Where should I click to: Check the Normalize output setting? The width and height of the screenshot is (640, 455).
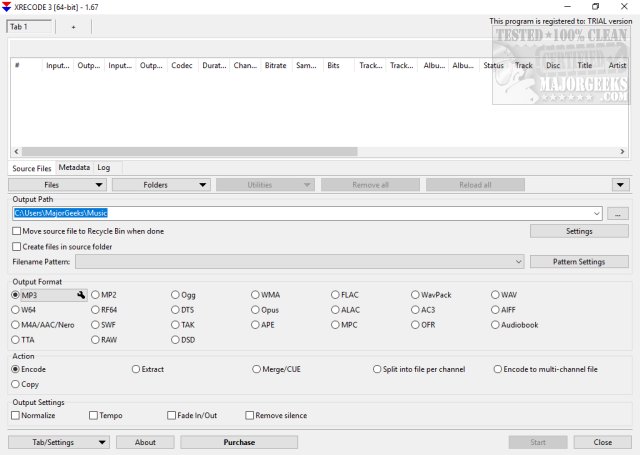(16, 415)
